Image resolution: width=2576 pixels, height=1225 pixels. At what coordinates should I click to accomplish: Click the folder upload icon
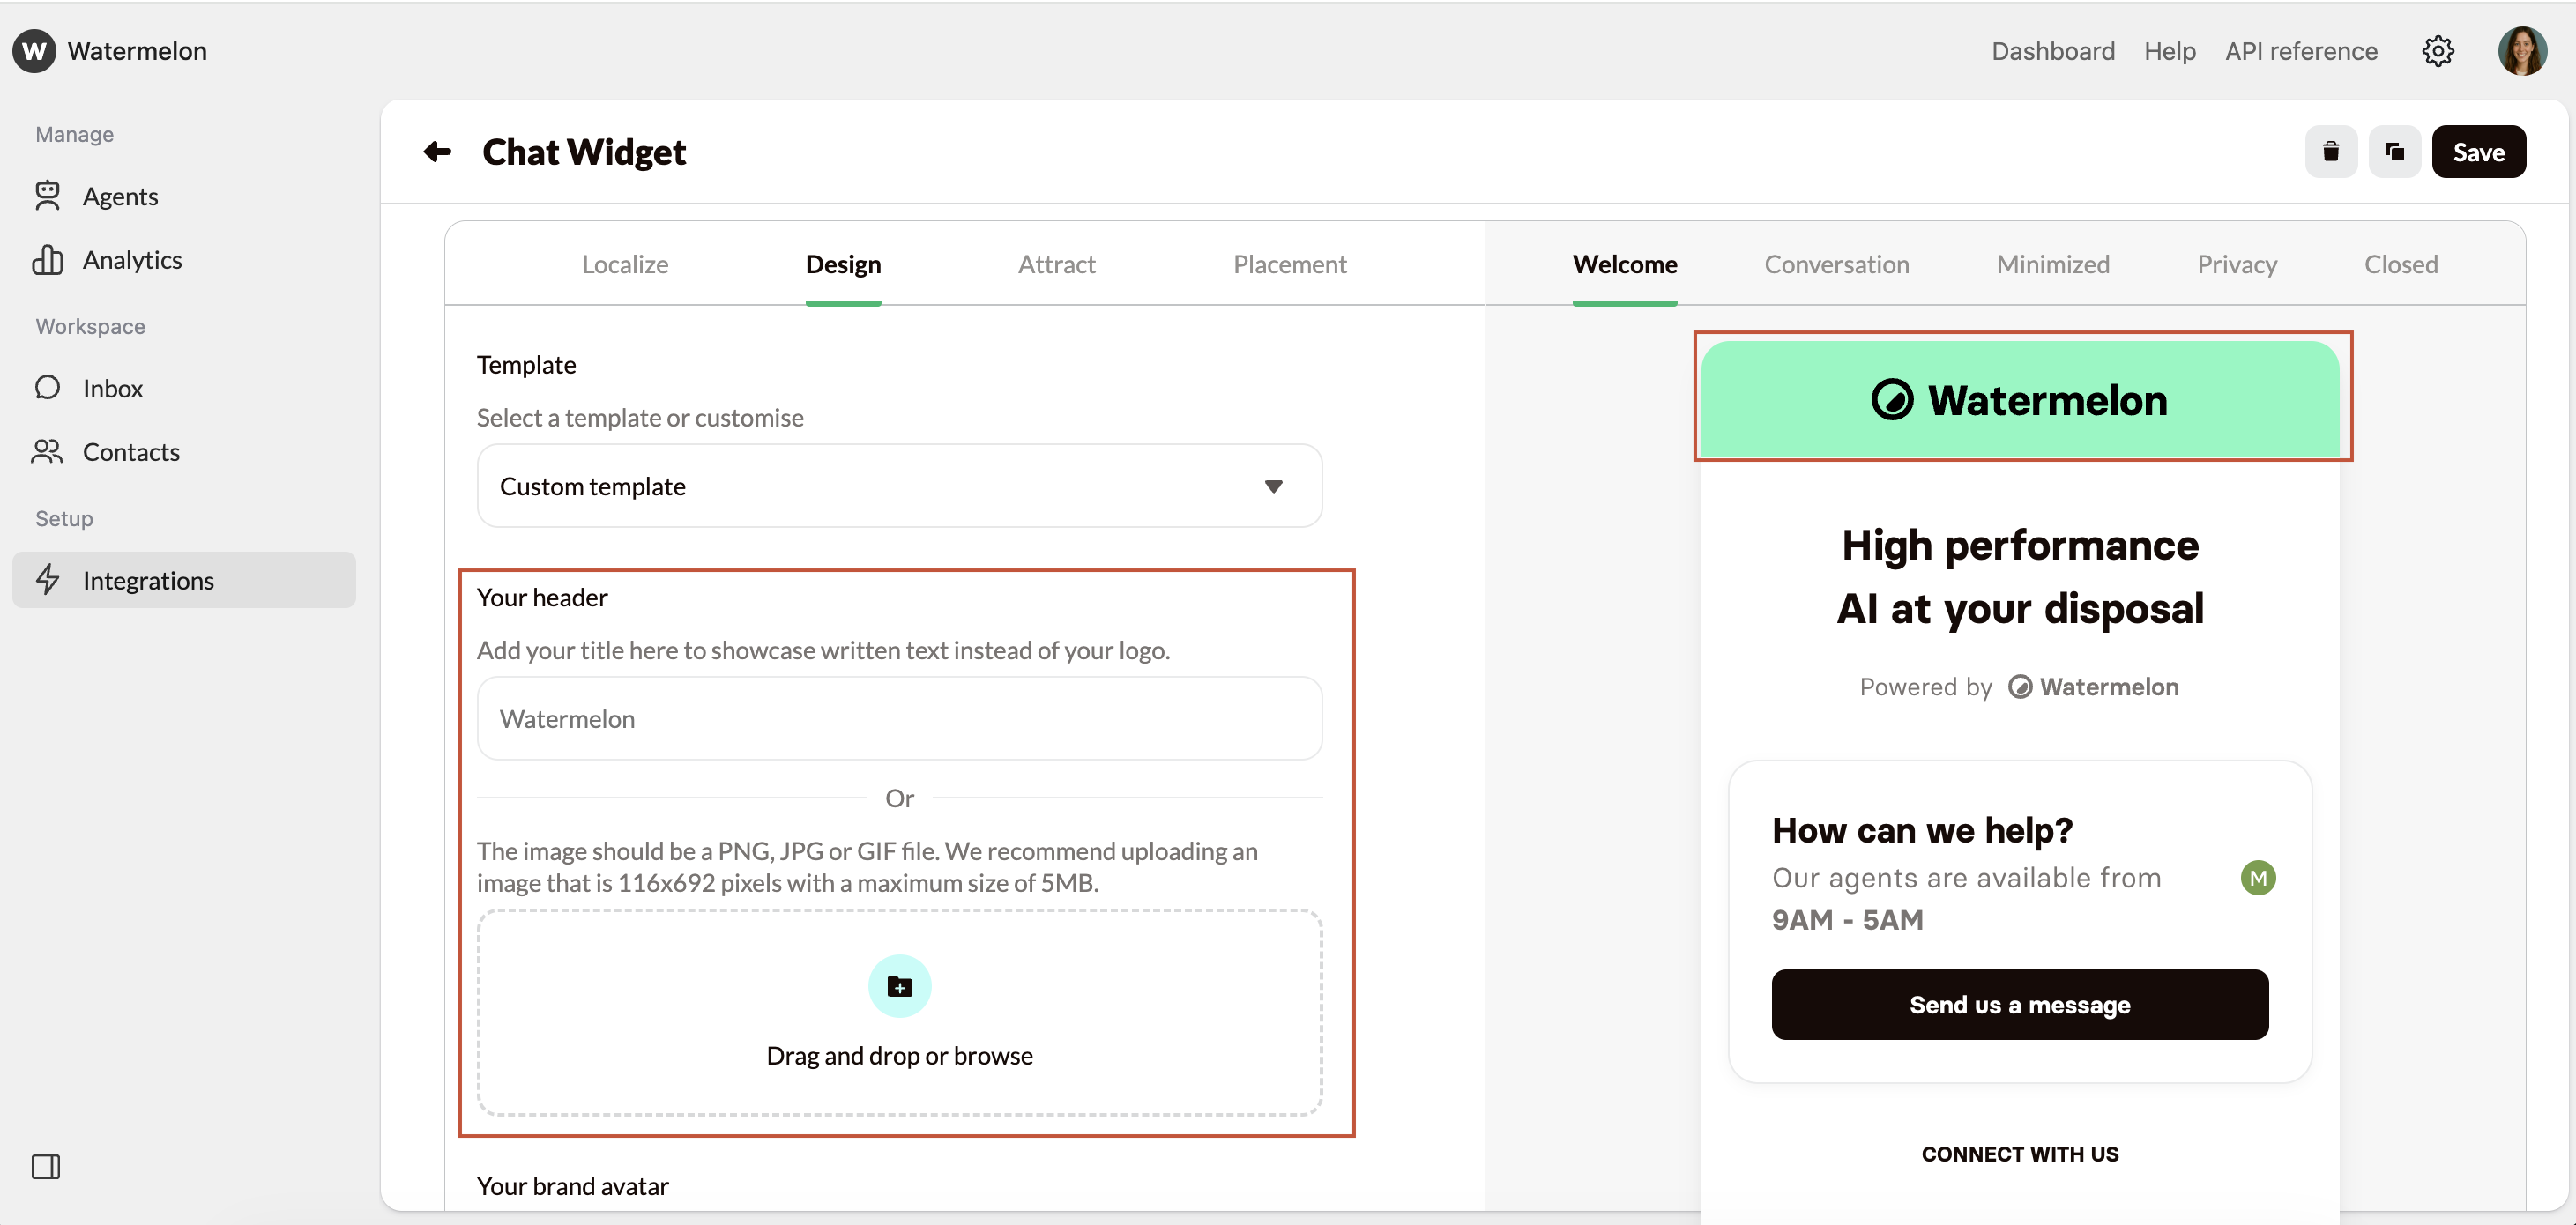899,987
